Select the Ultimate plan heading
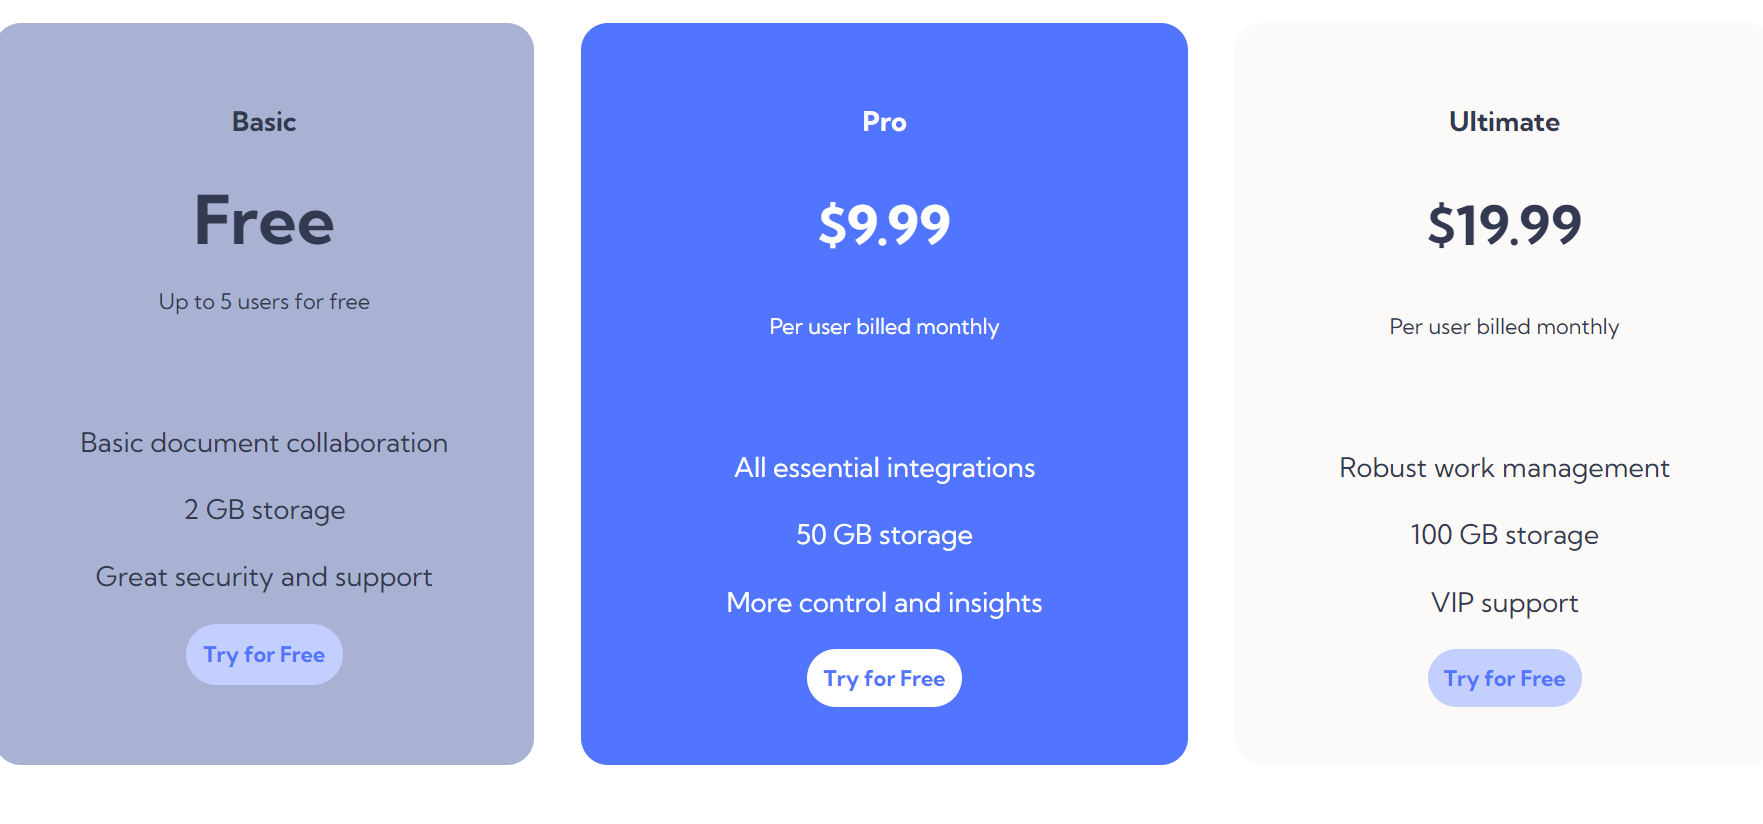Image resolution: width=1763 pixels, height=824 pixels. 1504,122
